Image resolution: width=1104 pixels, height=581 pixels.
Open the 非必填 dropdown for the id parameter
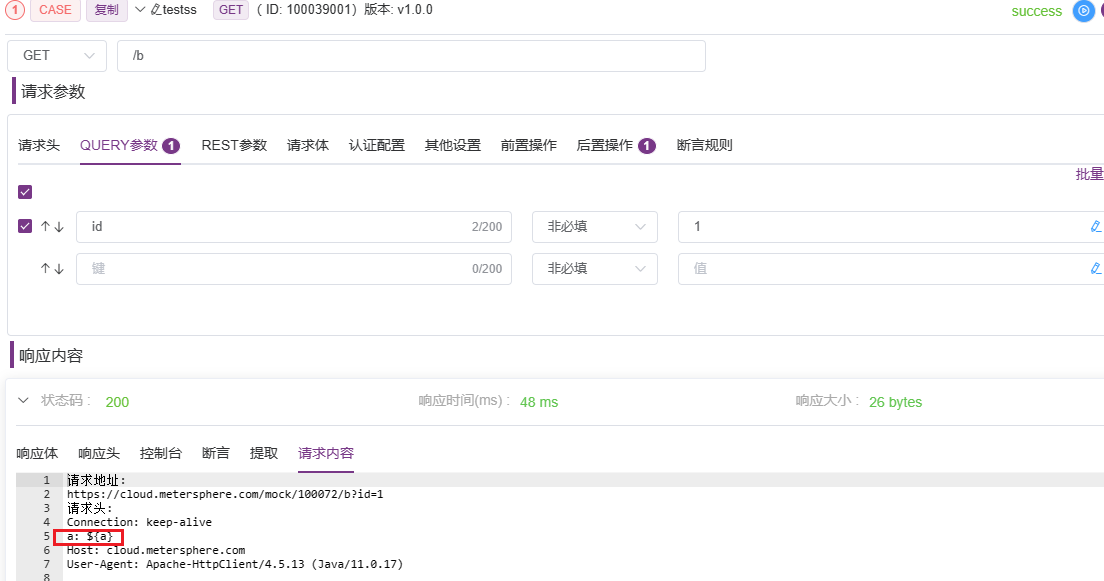594,226
